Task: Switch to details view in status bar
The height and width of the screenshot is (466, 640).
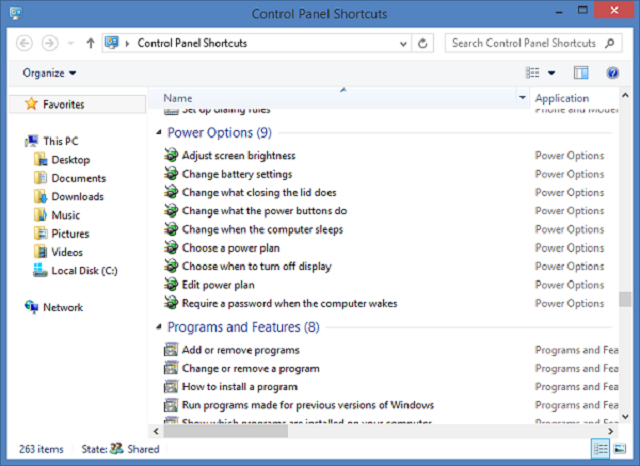Action: (602, 449)
